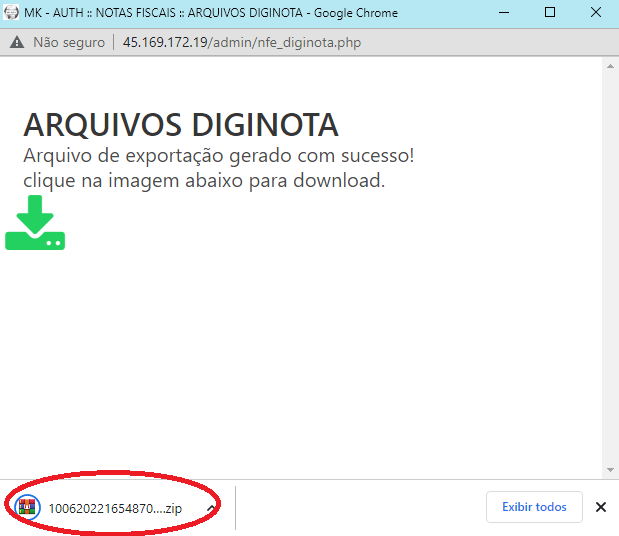Click the green download image
The height and width of the screenshot is (536, 619).
tap(35, 223)
